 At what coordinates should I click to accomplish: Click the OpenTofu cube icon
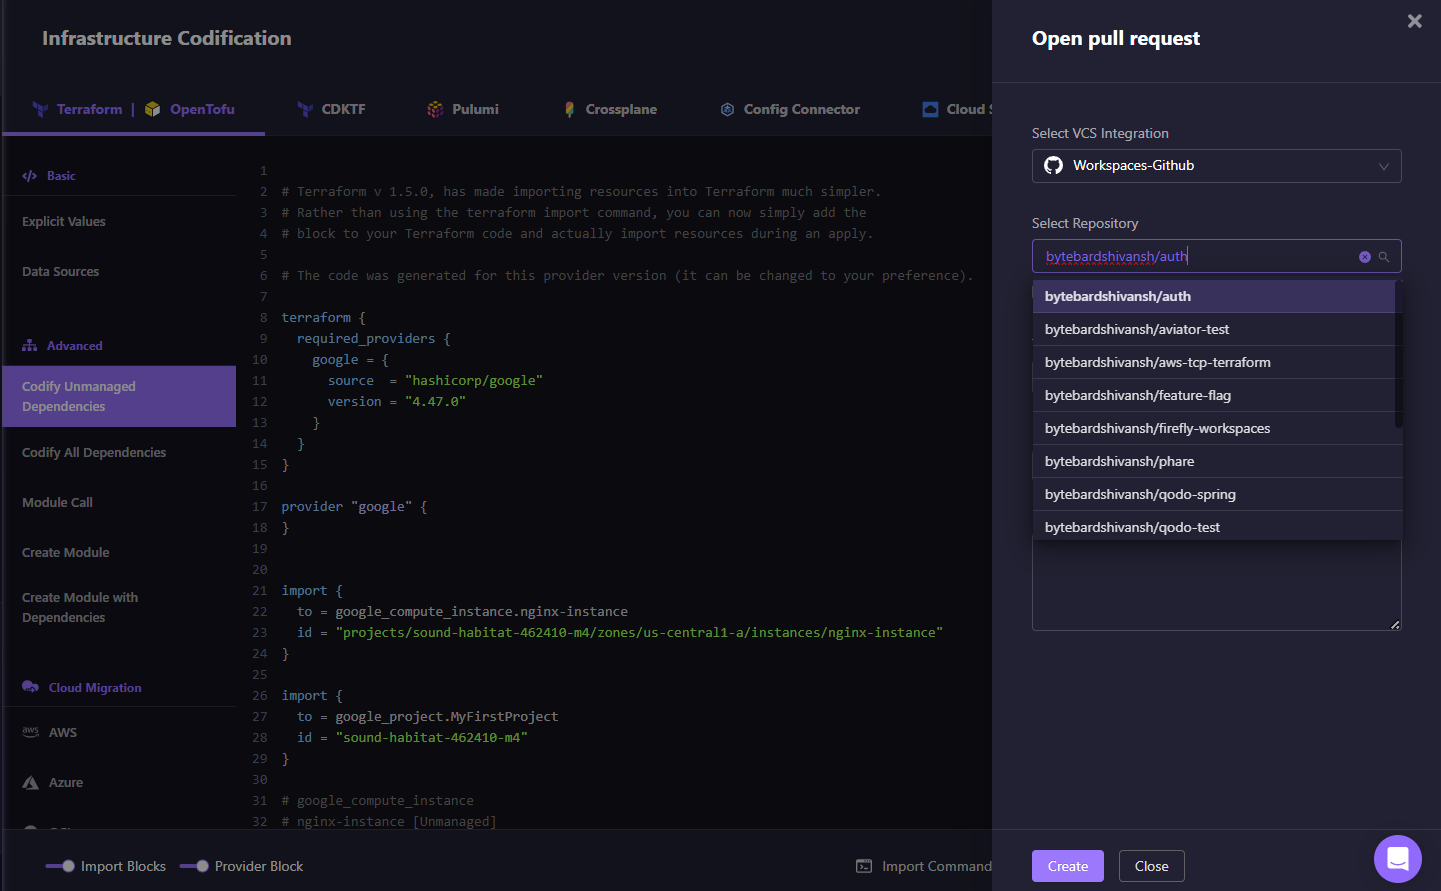153,109
